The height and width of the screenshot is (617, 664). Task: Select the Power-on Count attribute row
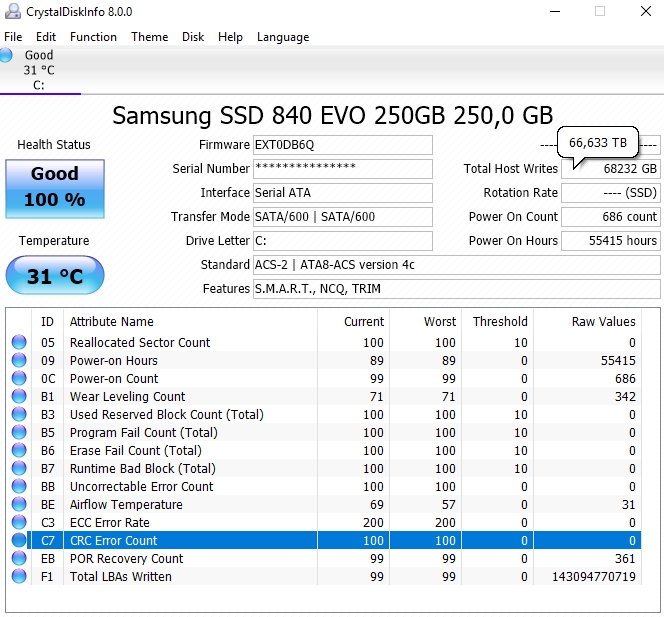324,378
